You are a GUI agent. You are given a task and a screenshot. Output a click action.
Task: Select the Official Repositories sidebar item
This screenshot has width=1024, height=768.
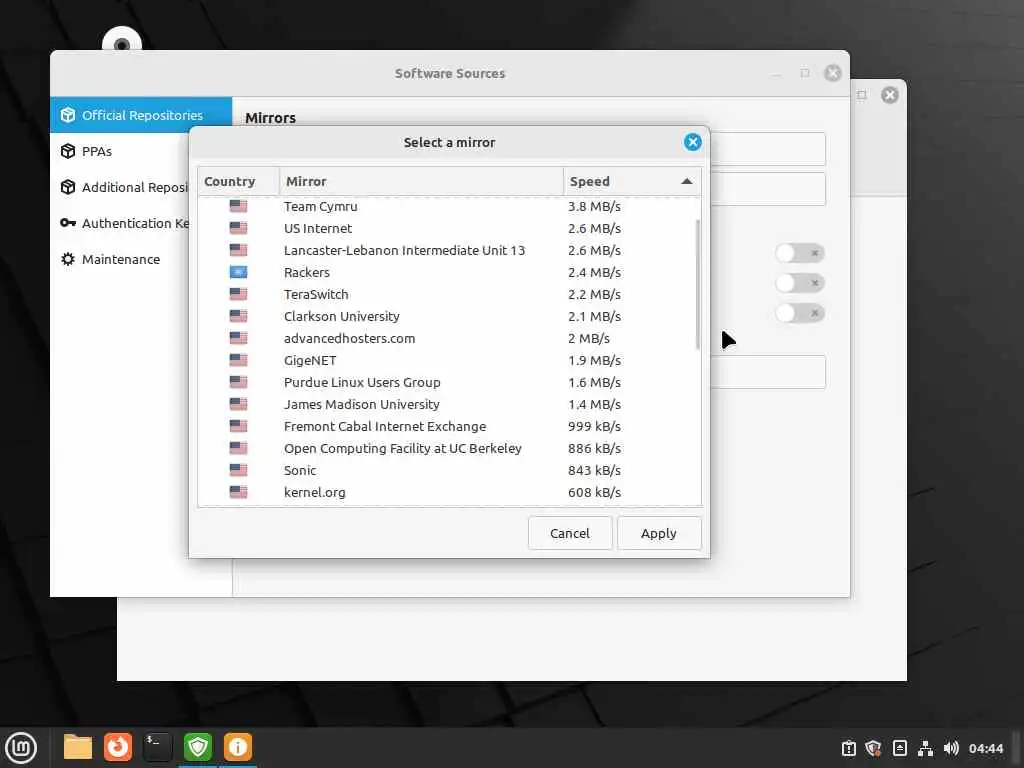coord(141,115)
